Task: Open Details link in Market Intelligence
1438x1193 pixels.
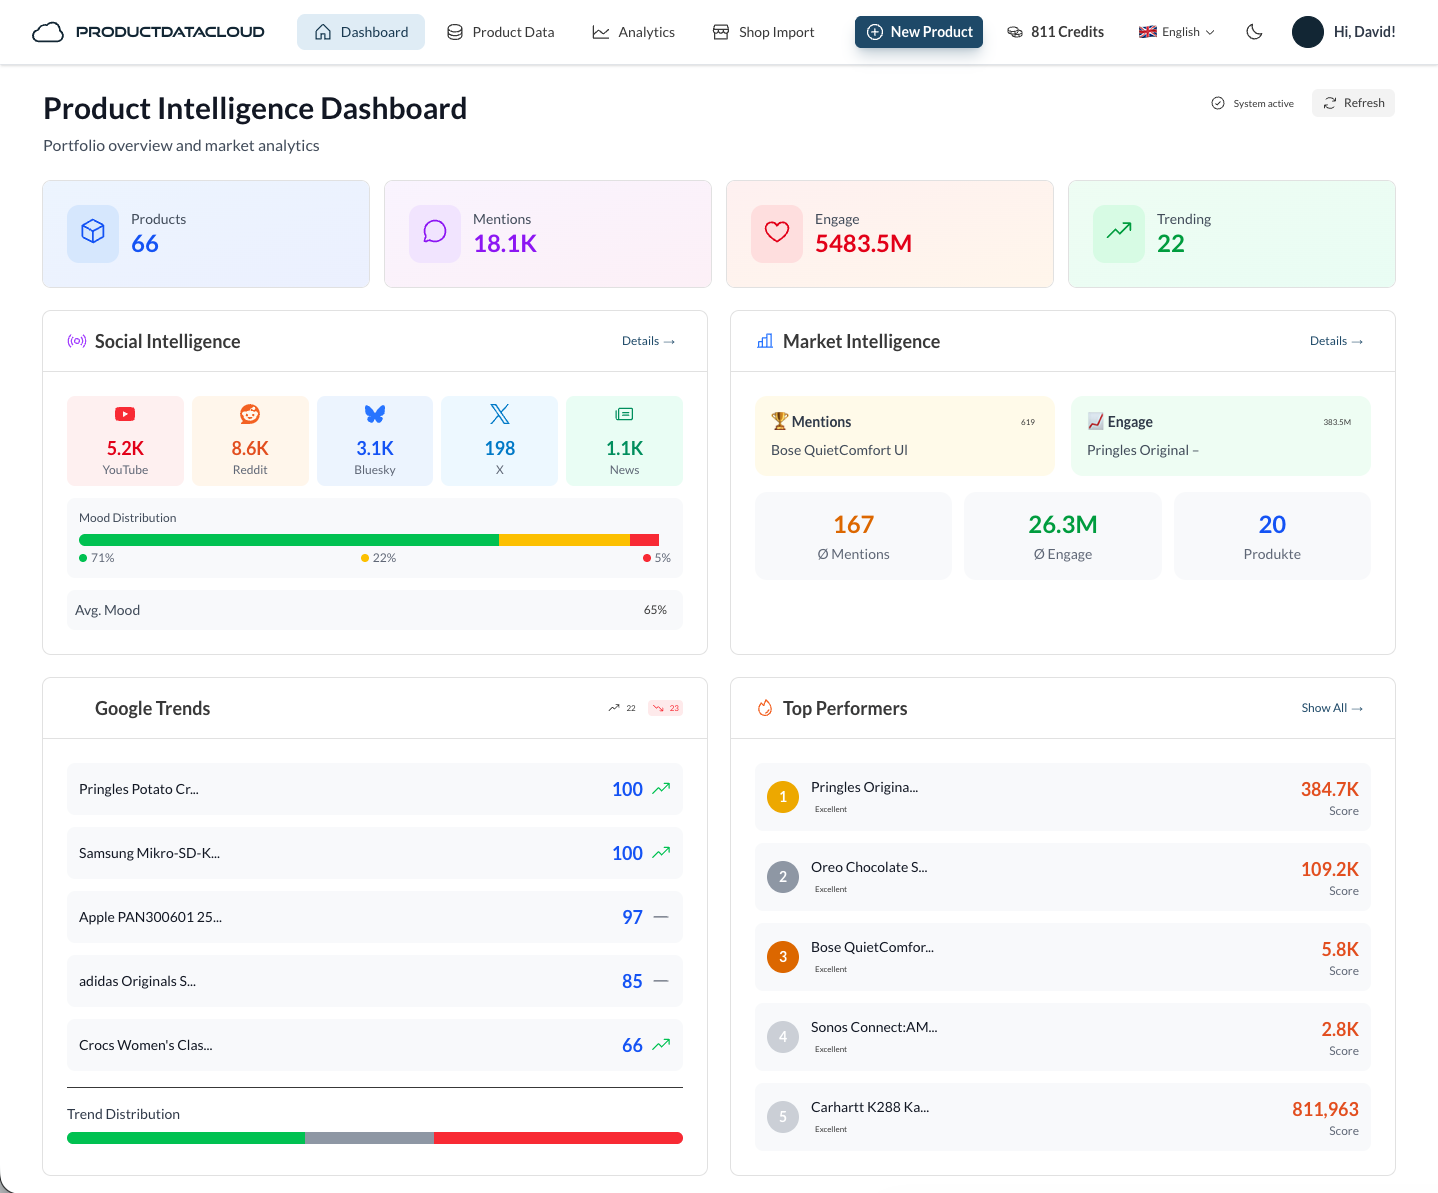Action: click(1337, 341)
